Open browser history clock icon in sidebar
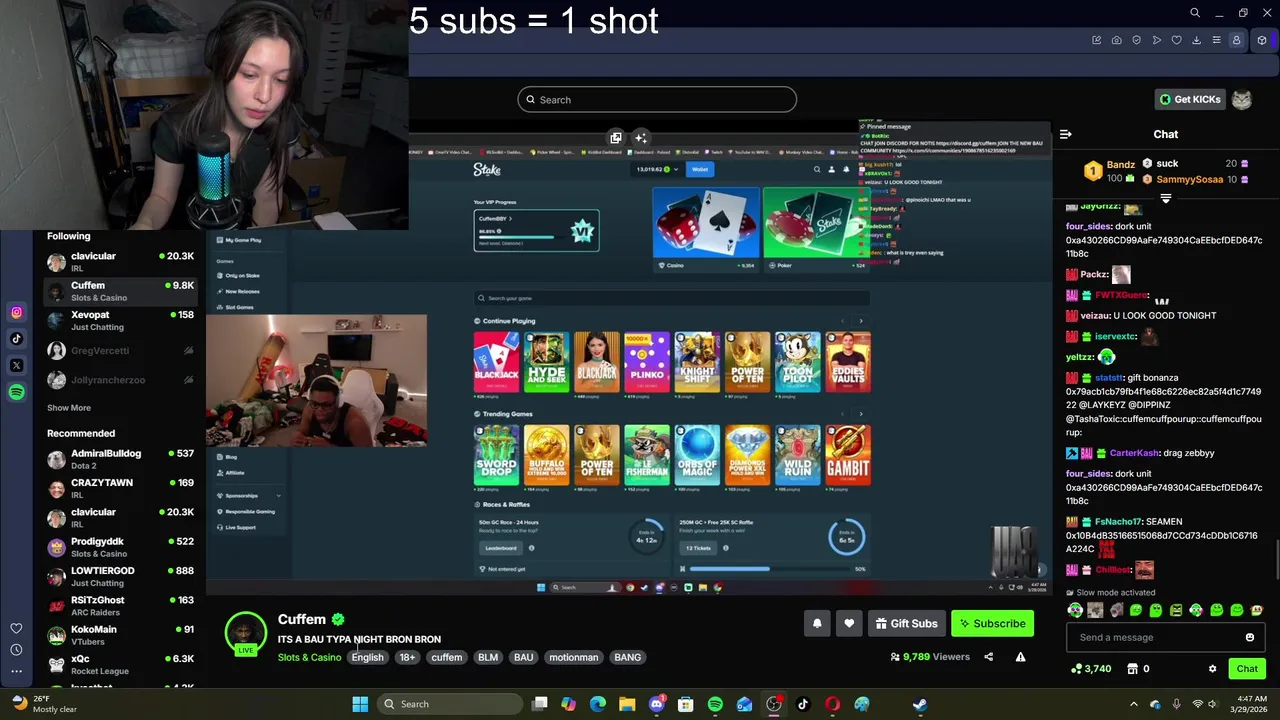Screen dimensions: 1280x720 pos(17,650)
